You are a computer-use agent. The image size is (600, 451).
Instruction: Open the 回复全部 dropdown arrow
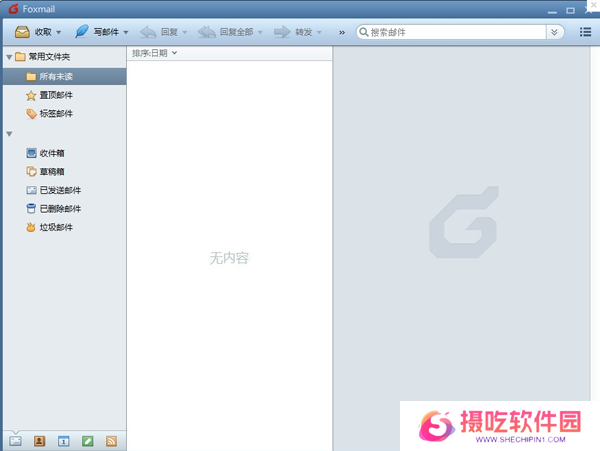[x=260, y=33]
